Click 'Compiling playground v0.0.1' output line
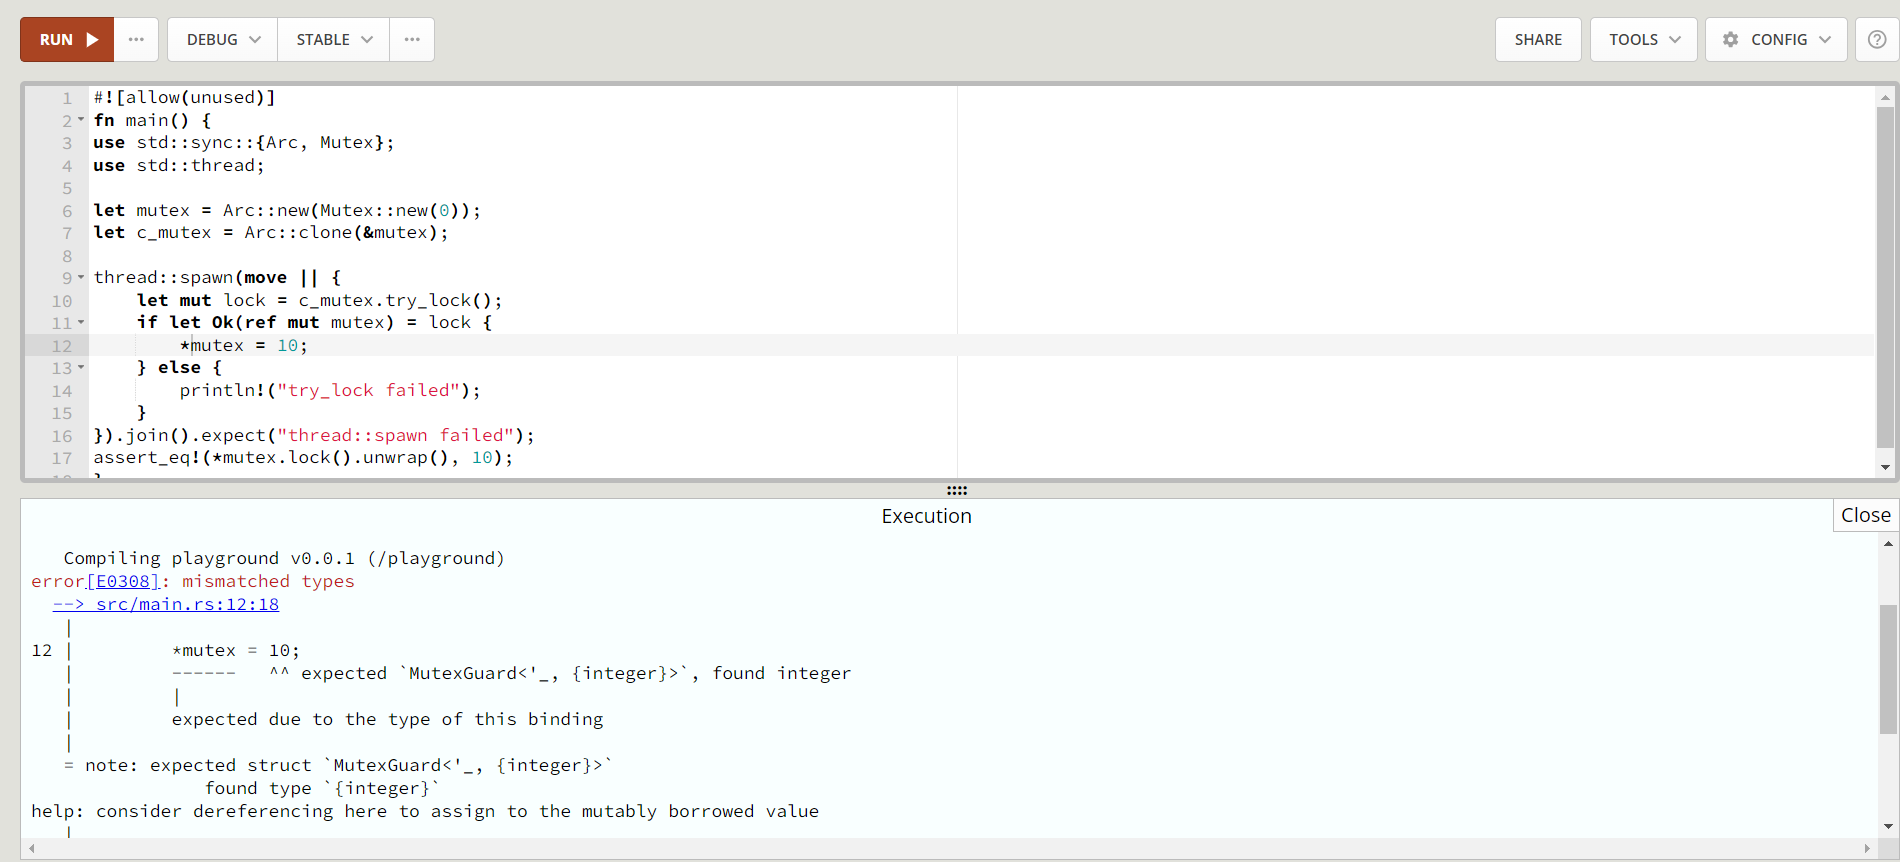The image size is (1900, 862). click(284, 558)
